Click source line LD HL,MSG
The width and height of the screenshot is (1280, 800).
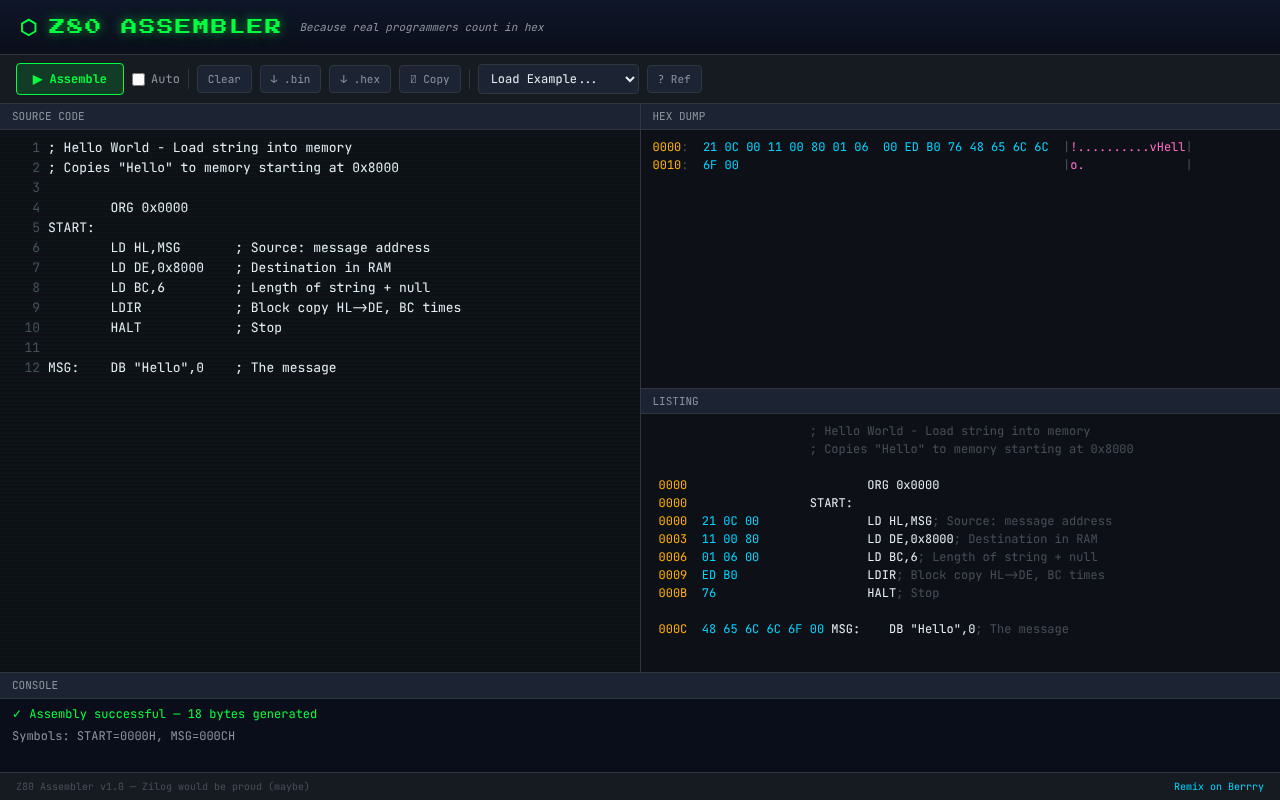[x=146, y=248]
